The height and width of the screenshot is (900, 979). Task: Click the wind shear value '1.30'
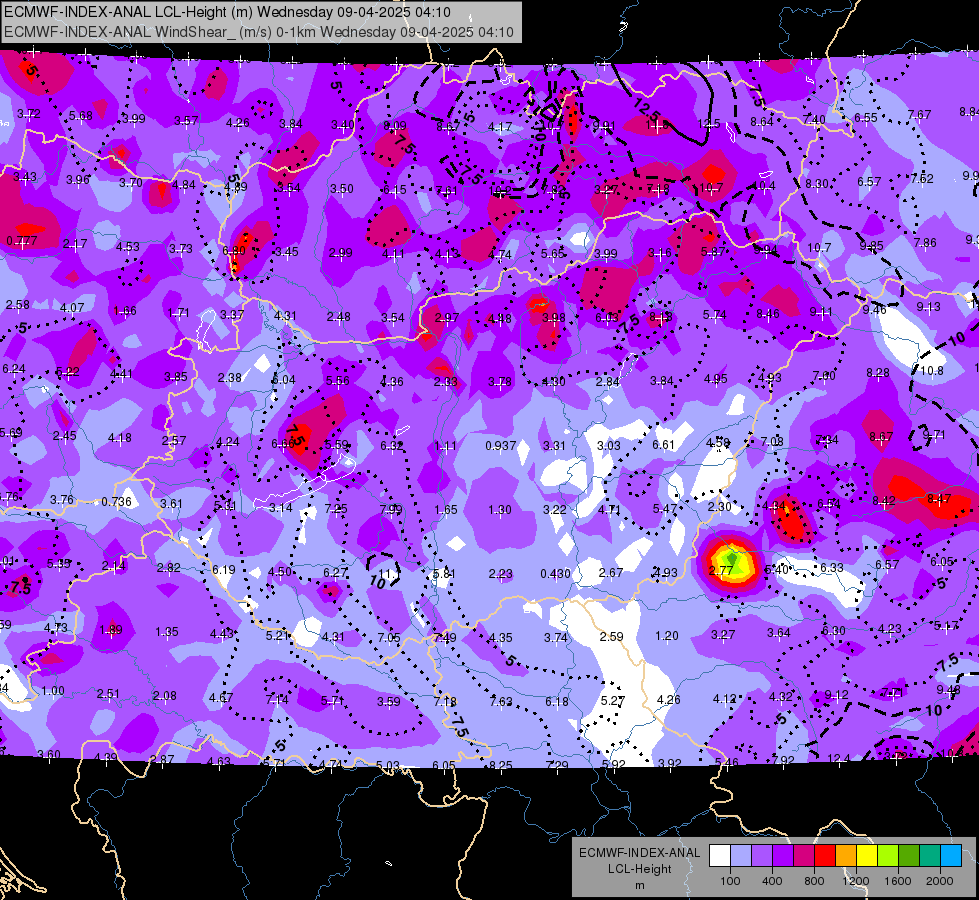click(x=499, y=510)
